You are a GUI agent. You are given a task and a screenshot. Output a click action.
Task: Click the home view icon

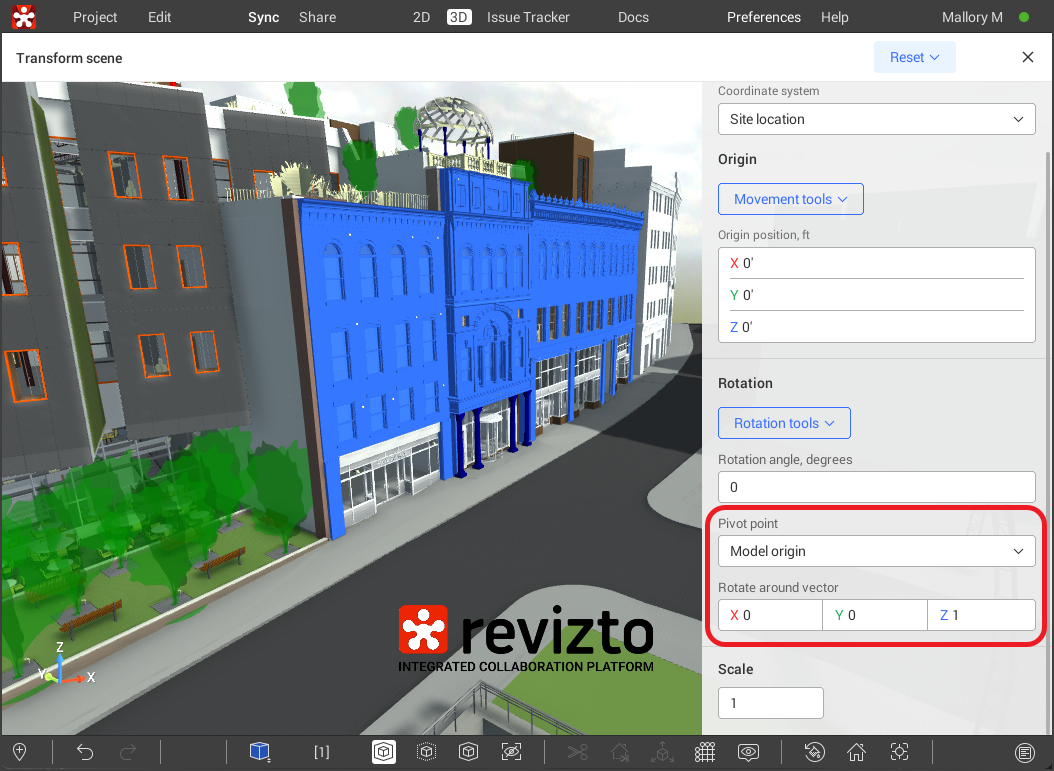coord(856,752)
